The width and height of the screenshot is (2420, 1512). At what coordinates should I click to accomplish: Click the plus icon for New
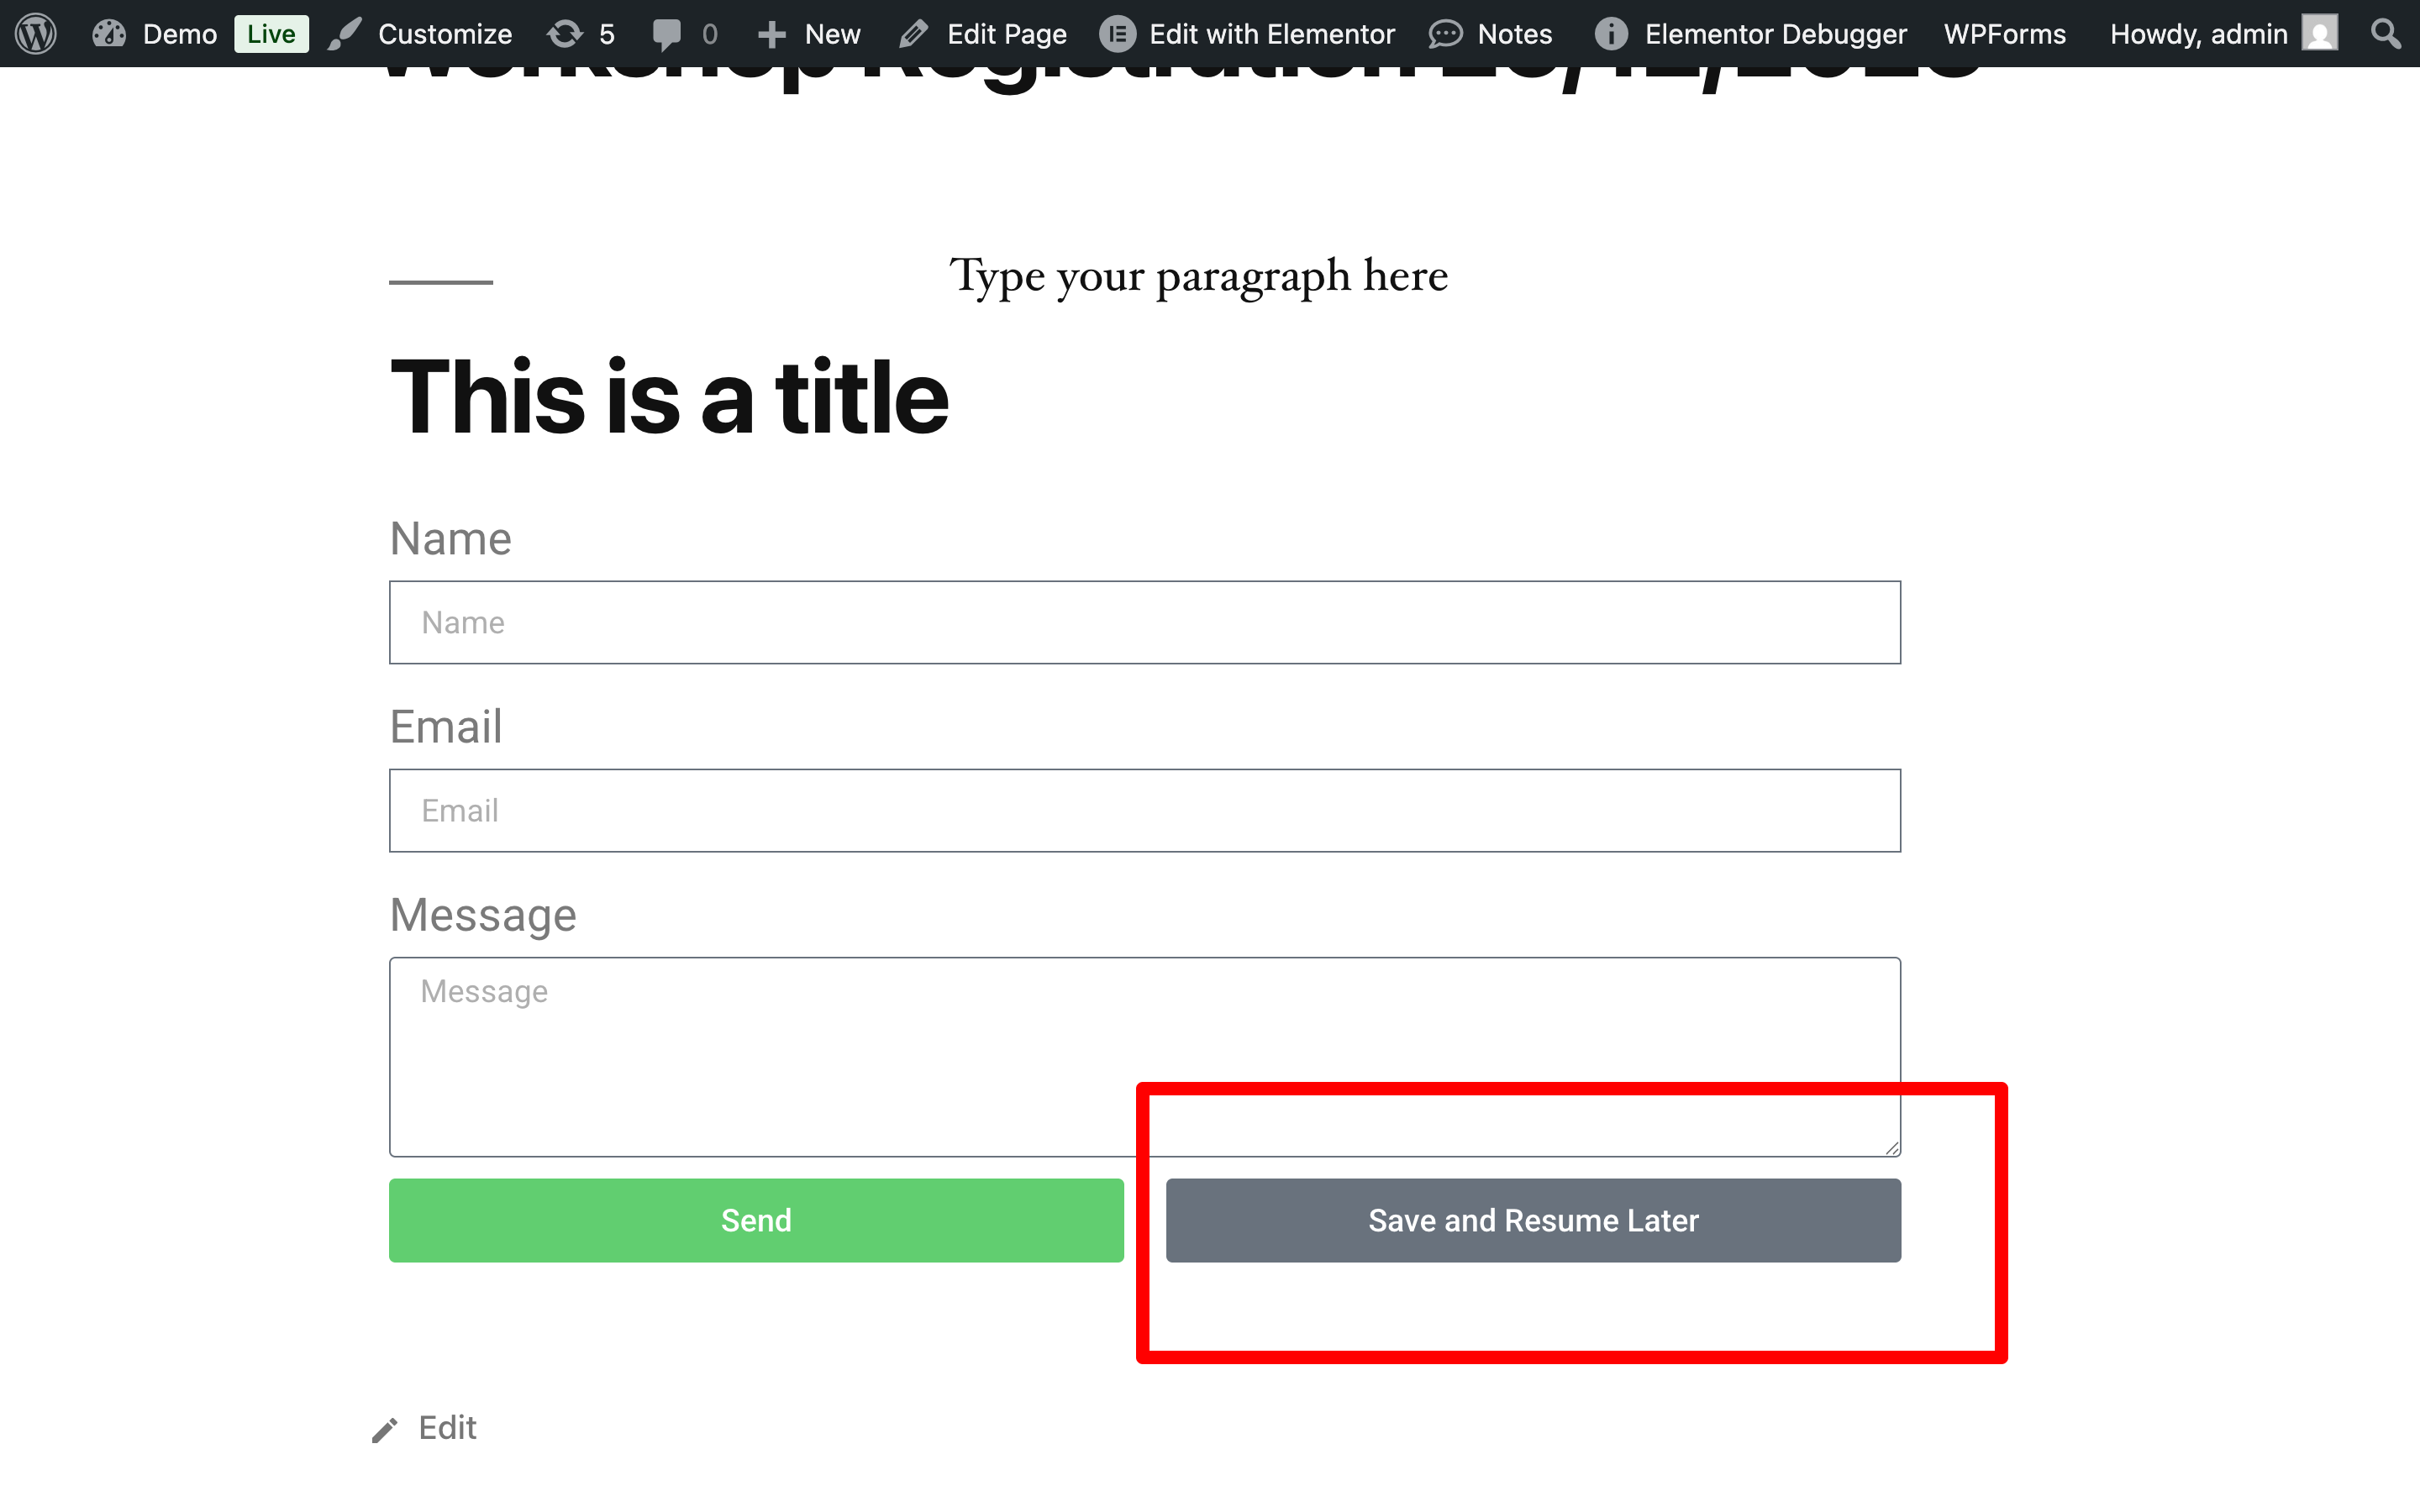pyautogui.click(x=771, y=35)
